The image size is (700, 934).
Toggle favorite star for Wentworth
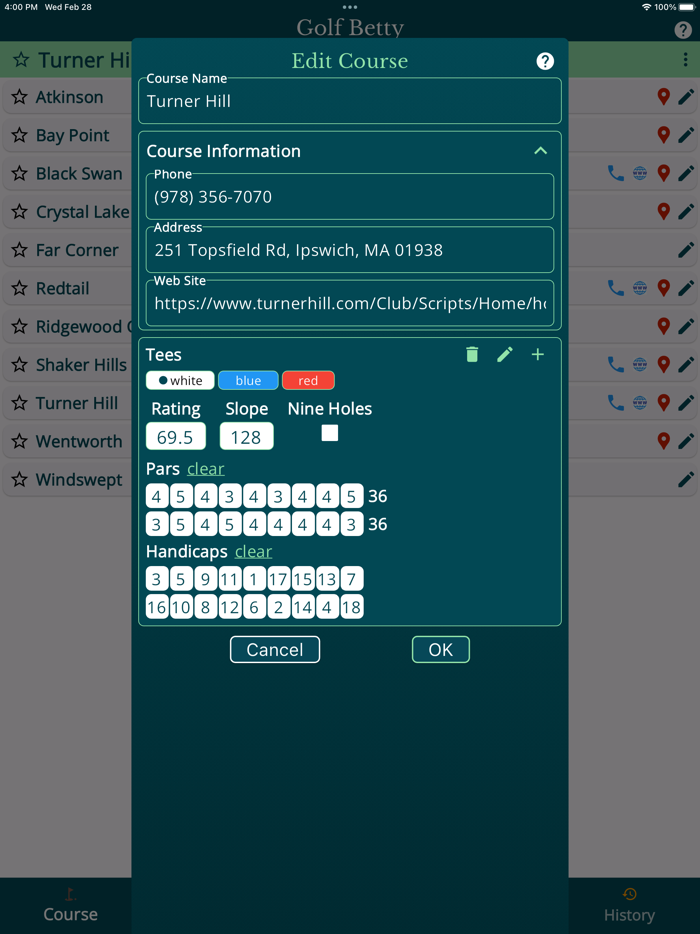click(20, 441)
